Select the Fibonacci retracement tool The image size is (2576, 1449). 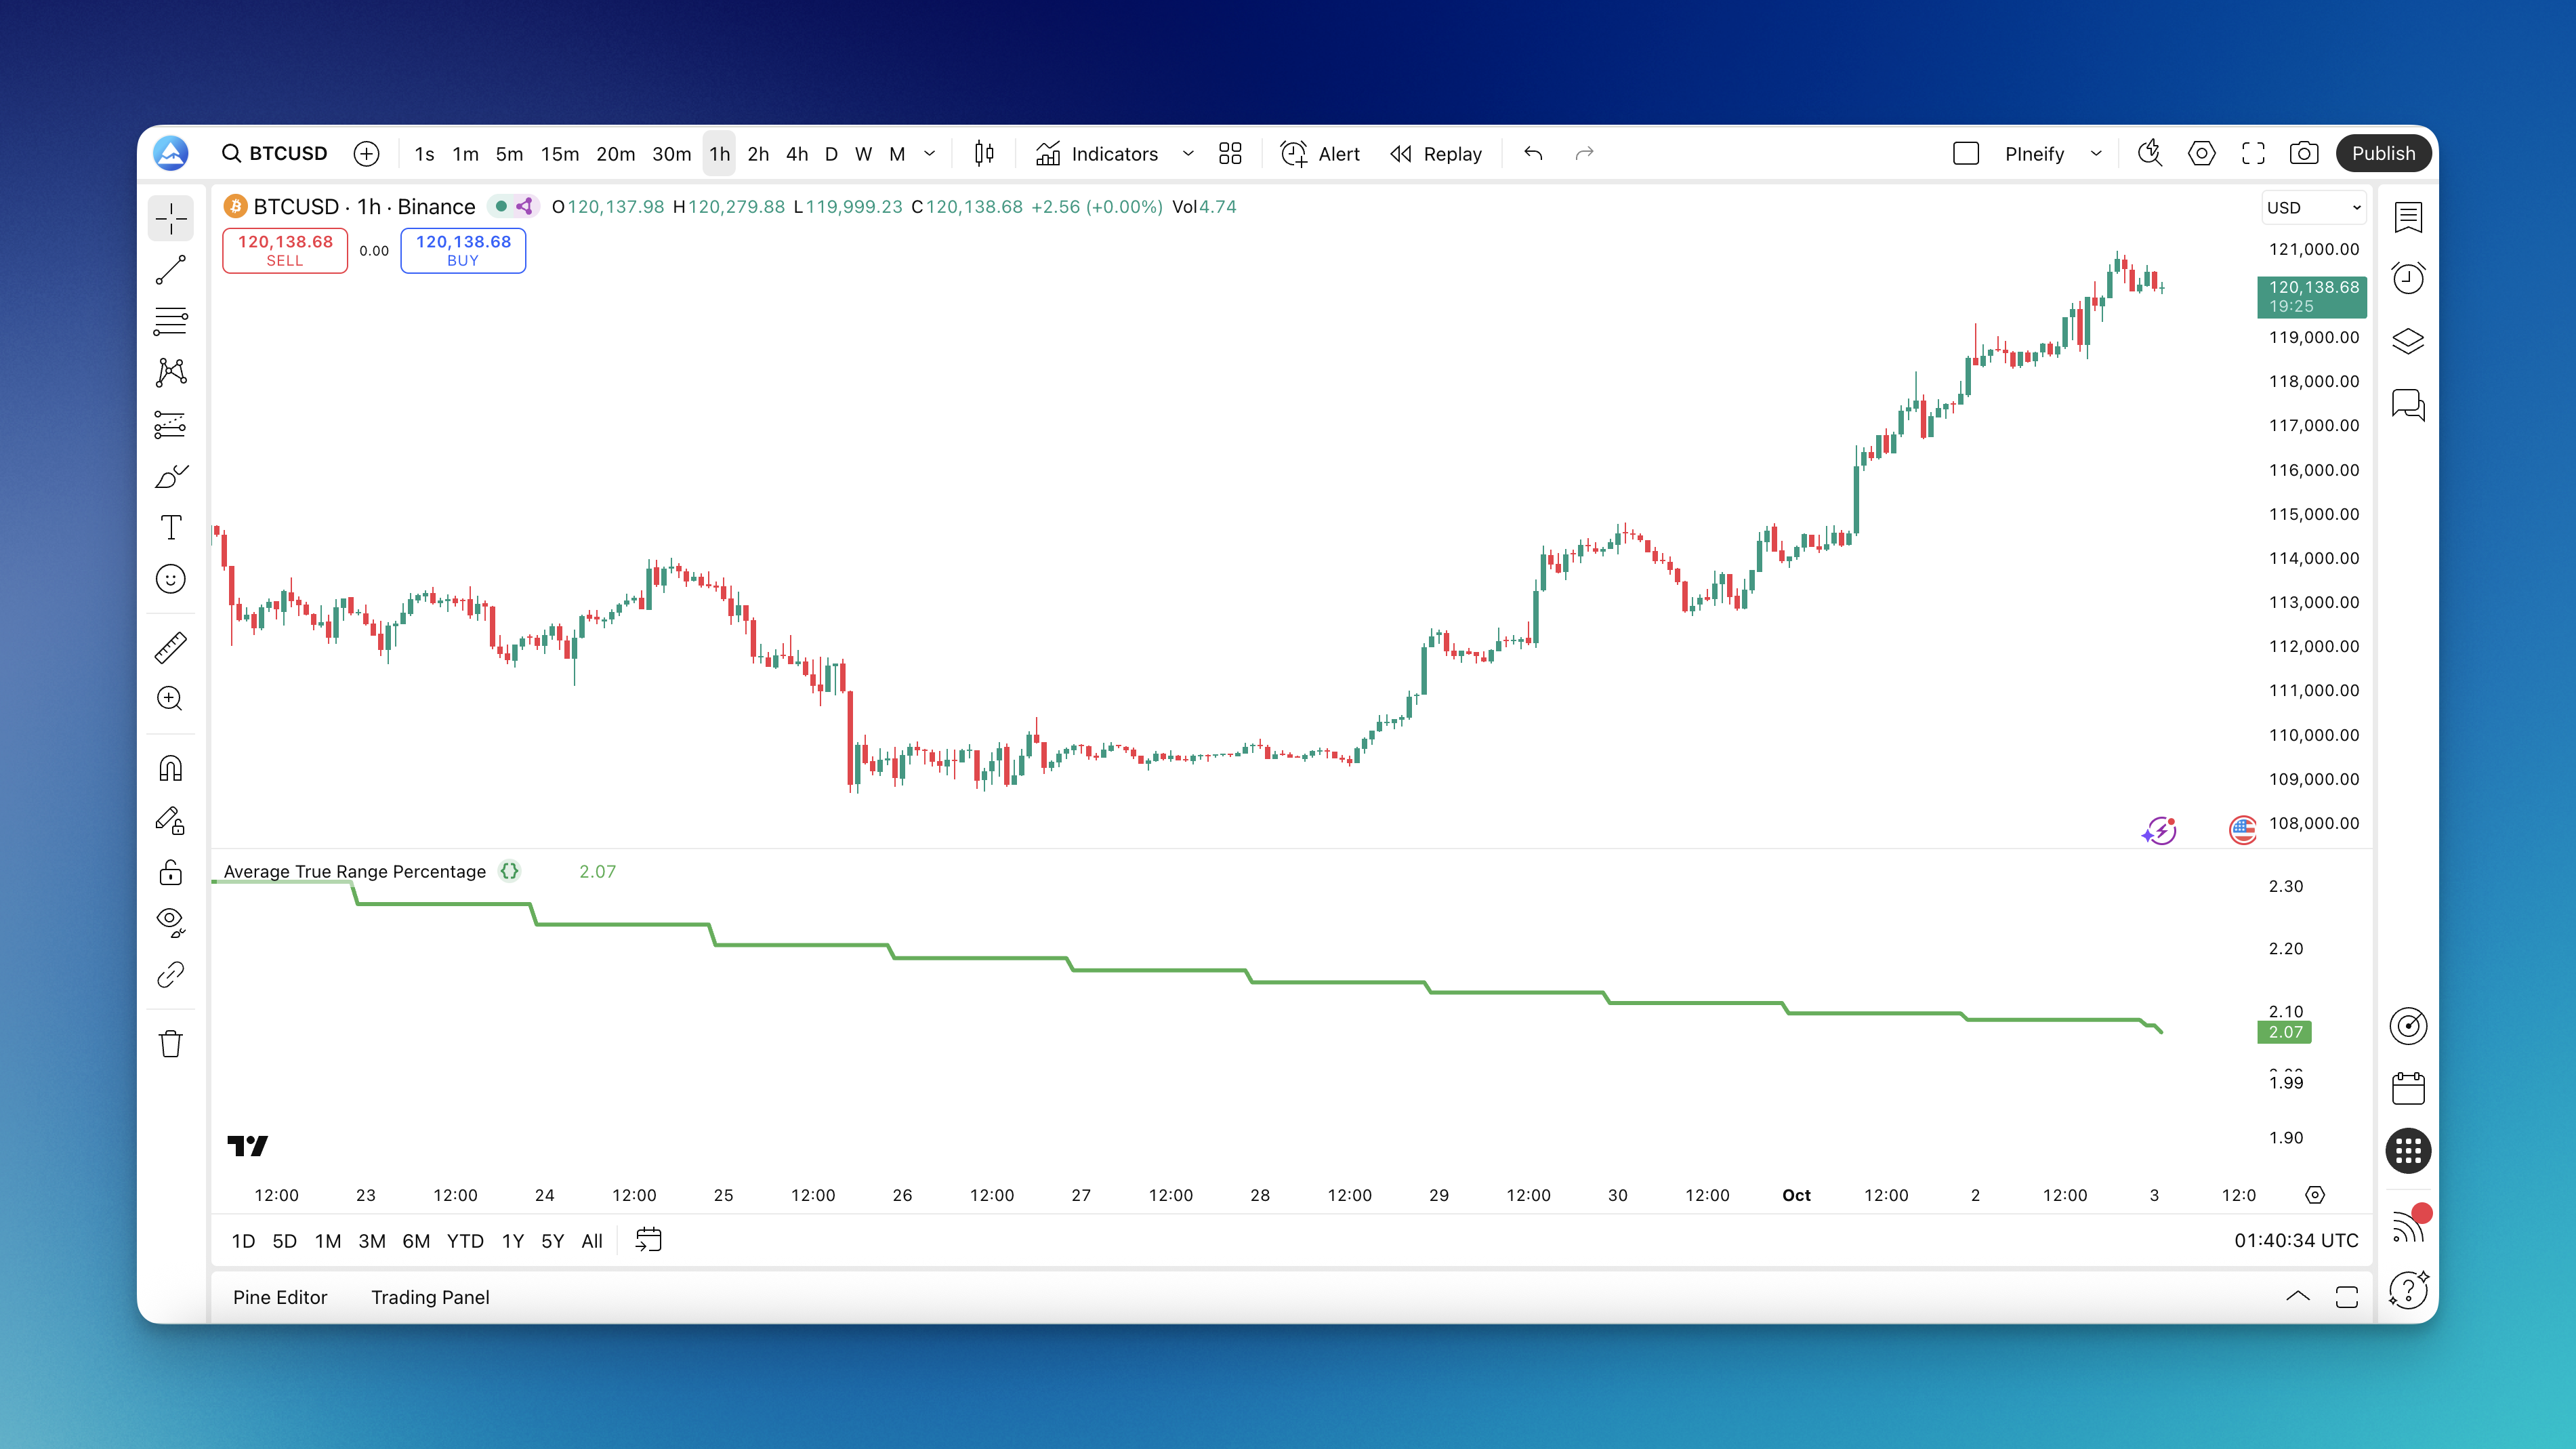pos(171,321)
